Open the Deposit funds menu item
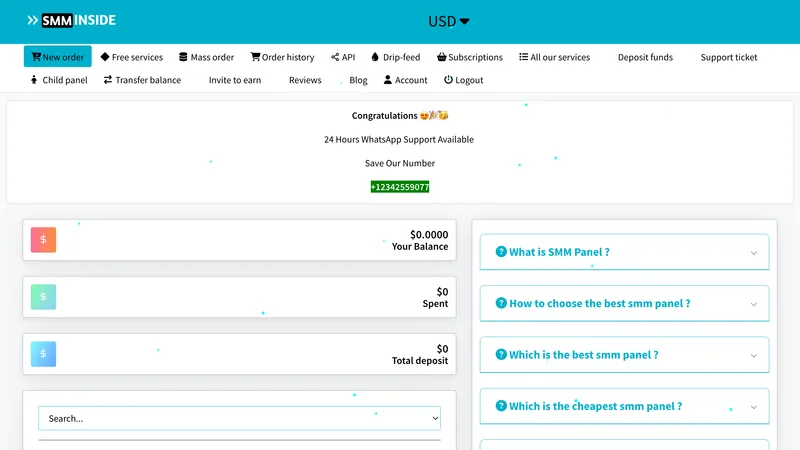The width and height of the screenshot is (800, 450). coord(644,57)
